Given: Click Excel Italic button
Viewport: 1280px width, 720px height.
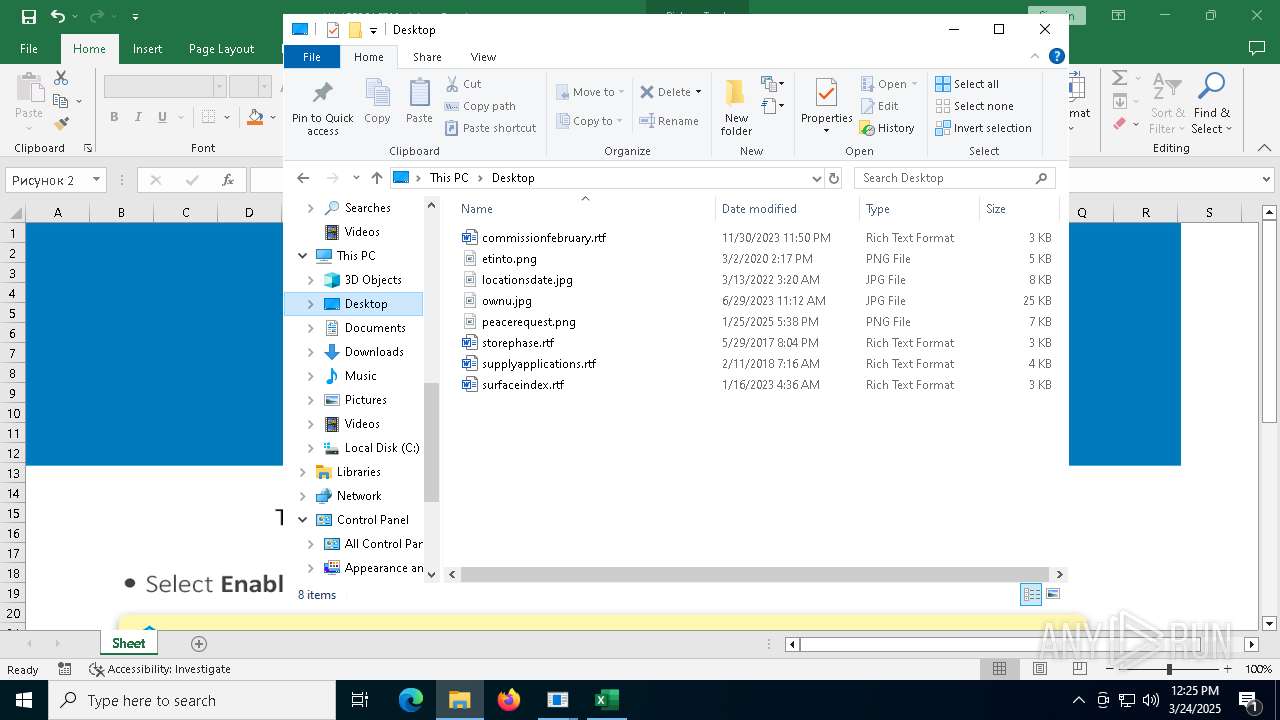Looking at the screenshot, I should click(x=138, y=117).
